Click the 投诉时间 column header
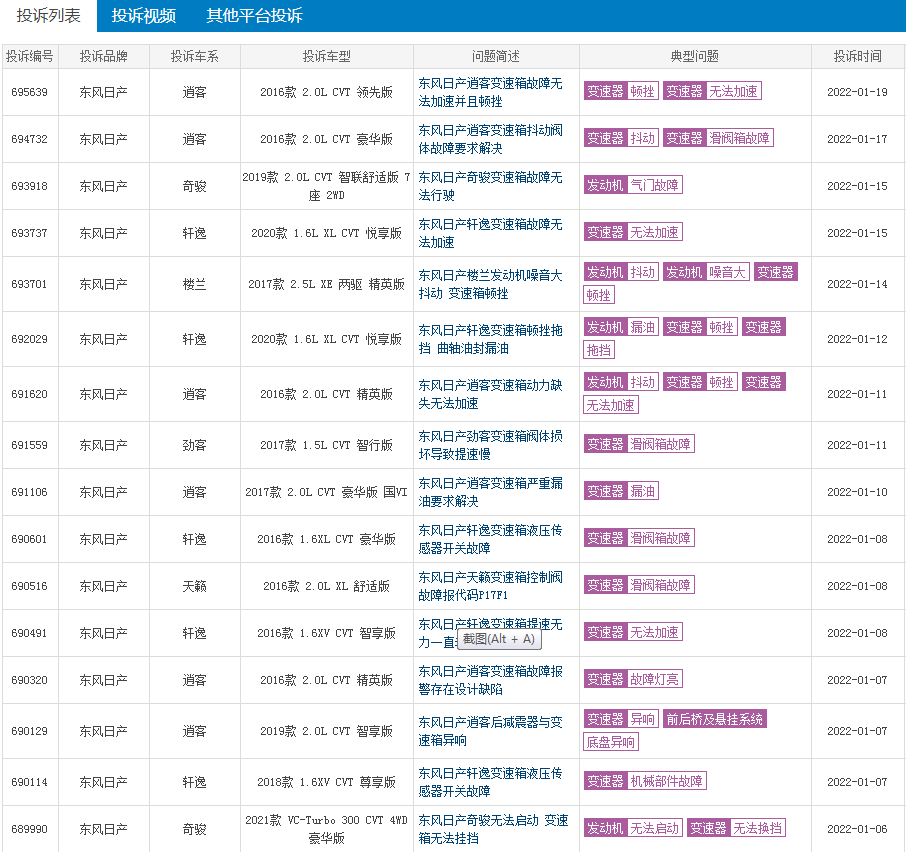The width and height of the screenshot is (906, 852). [858, 57]
